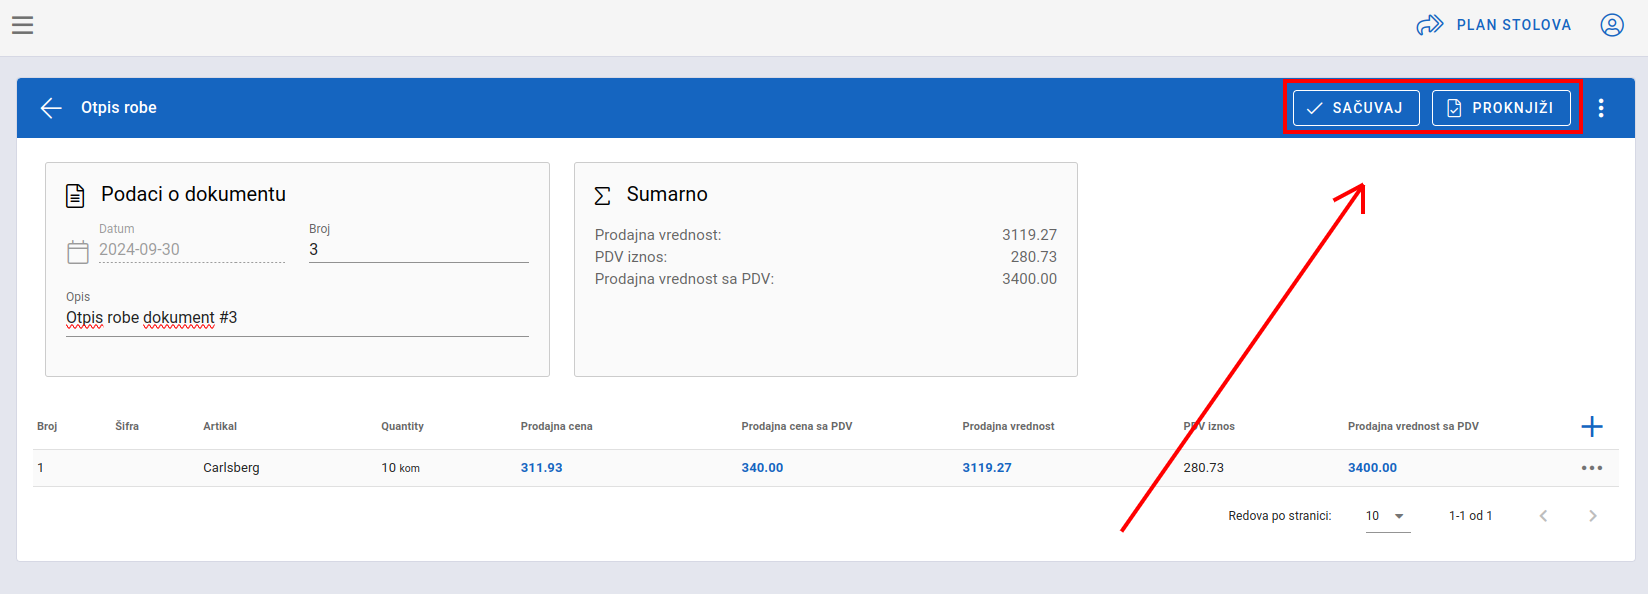Post document with PROKNJIŽI button
The height and width of the screenshot is (594, 1648).
1501,108
